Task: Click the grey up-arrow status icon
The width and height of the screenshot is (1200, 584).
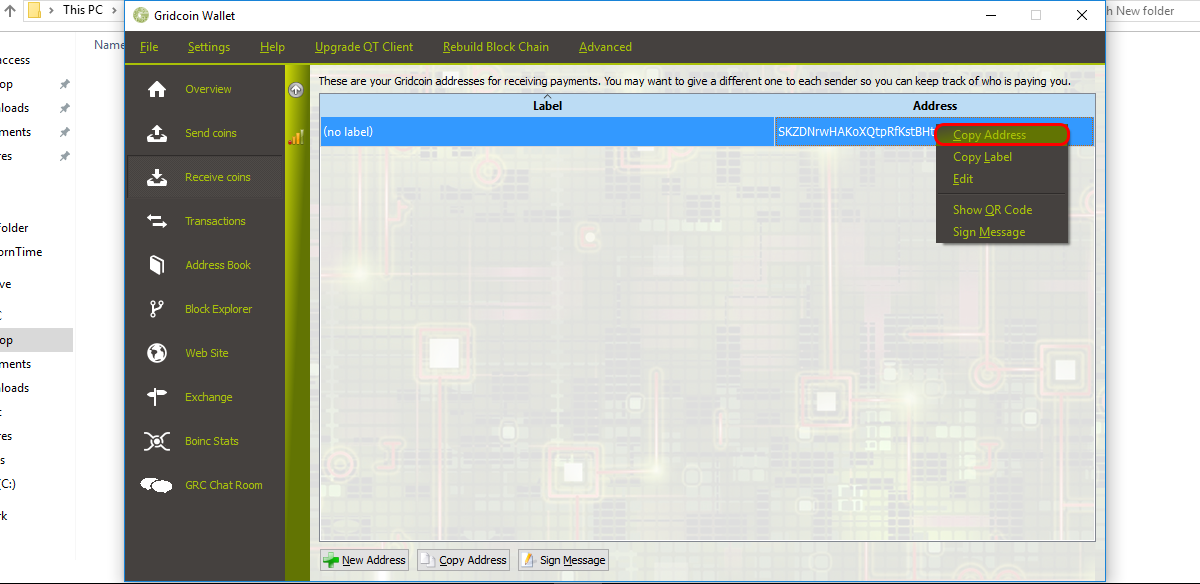Action: [x=296, y=90]
